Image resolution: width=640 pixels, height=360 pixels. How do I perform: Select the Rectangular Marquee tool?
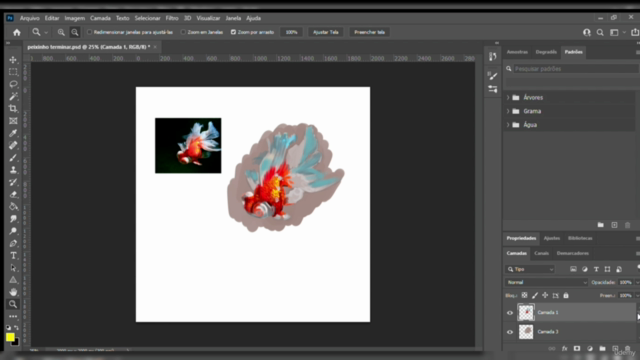[13, 72]
